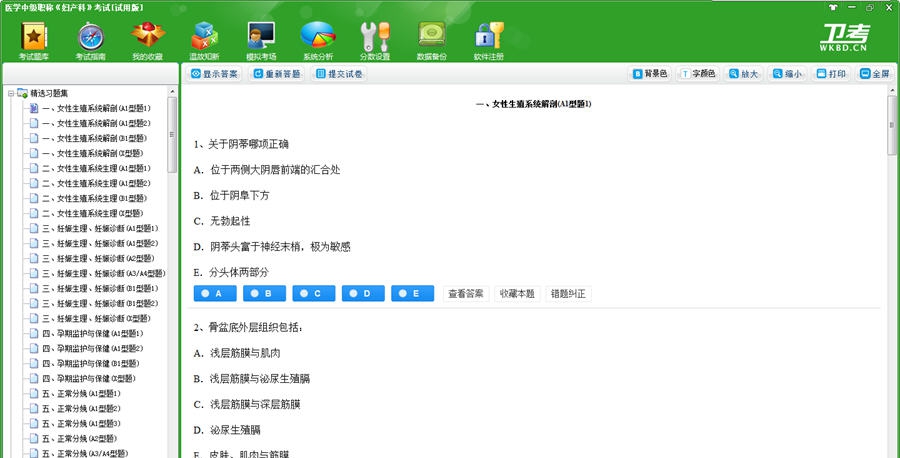Screen dimensions: 900x458
Task: Open the 字颜色 font color picker
Action: pos(699,74)
